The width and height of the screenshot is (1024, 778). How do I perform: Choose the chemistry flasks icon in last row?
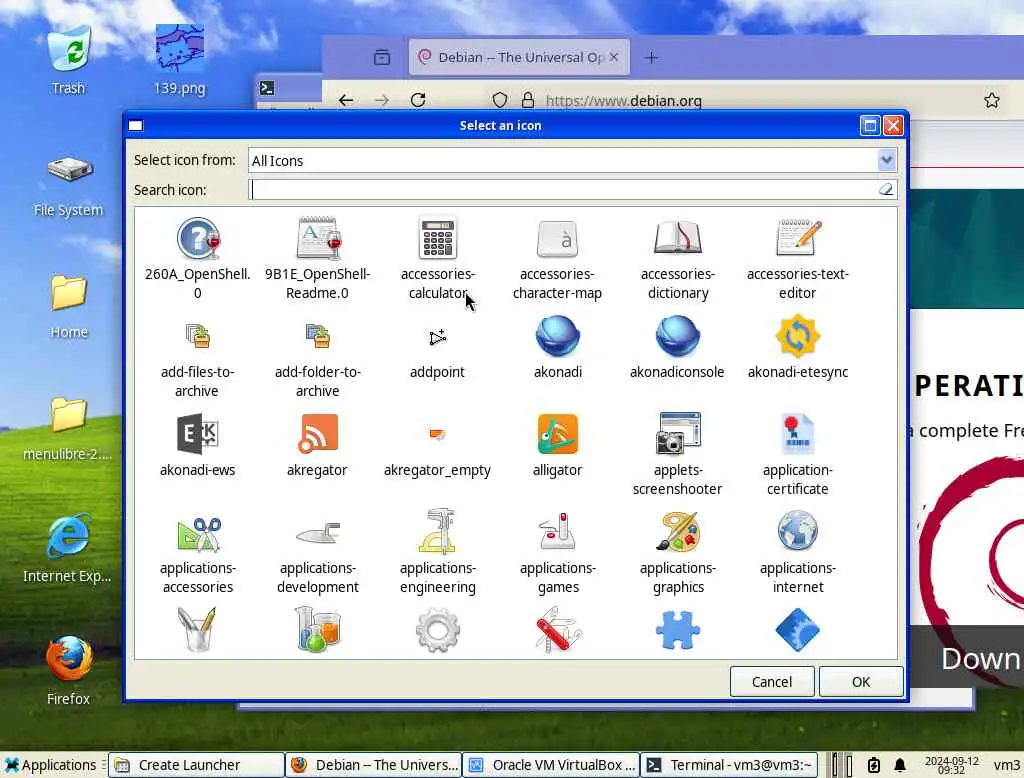[x=318, y=630]
